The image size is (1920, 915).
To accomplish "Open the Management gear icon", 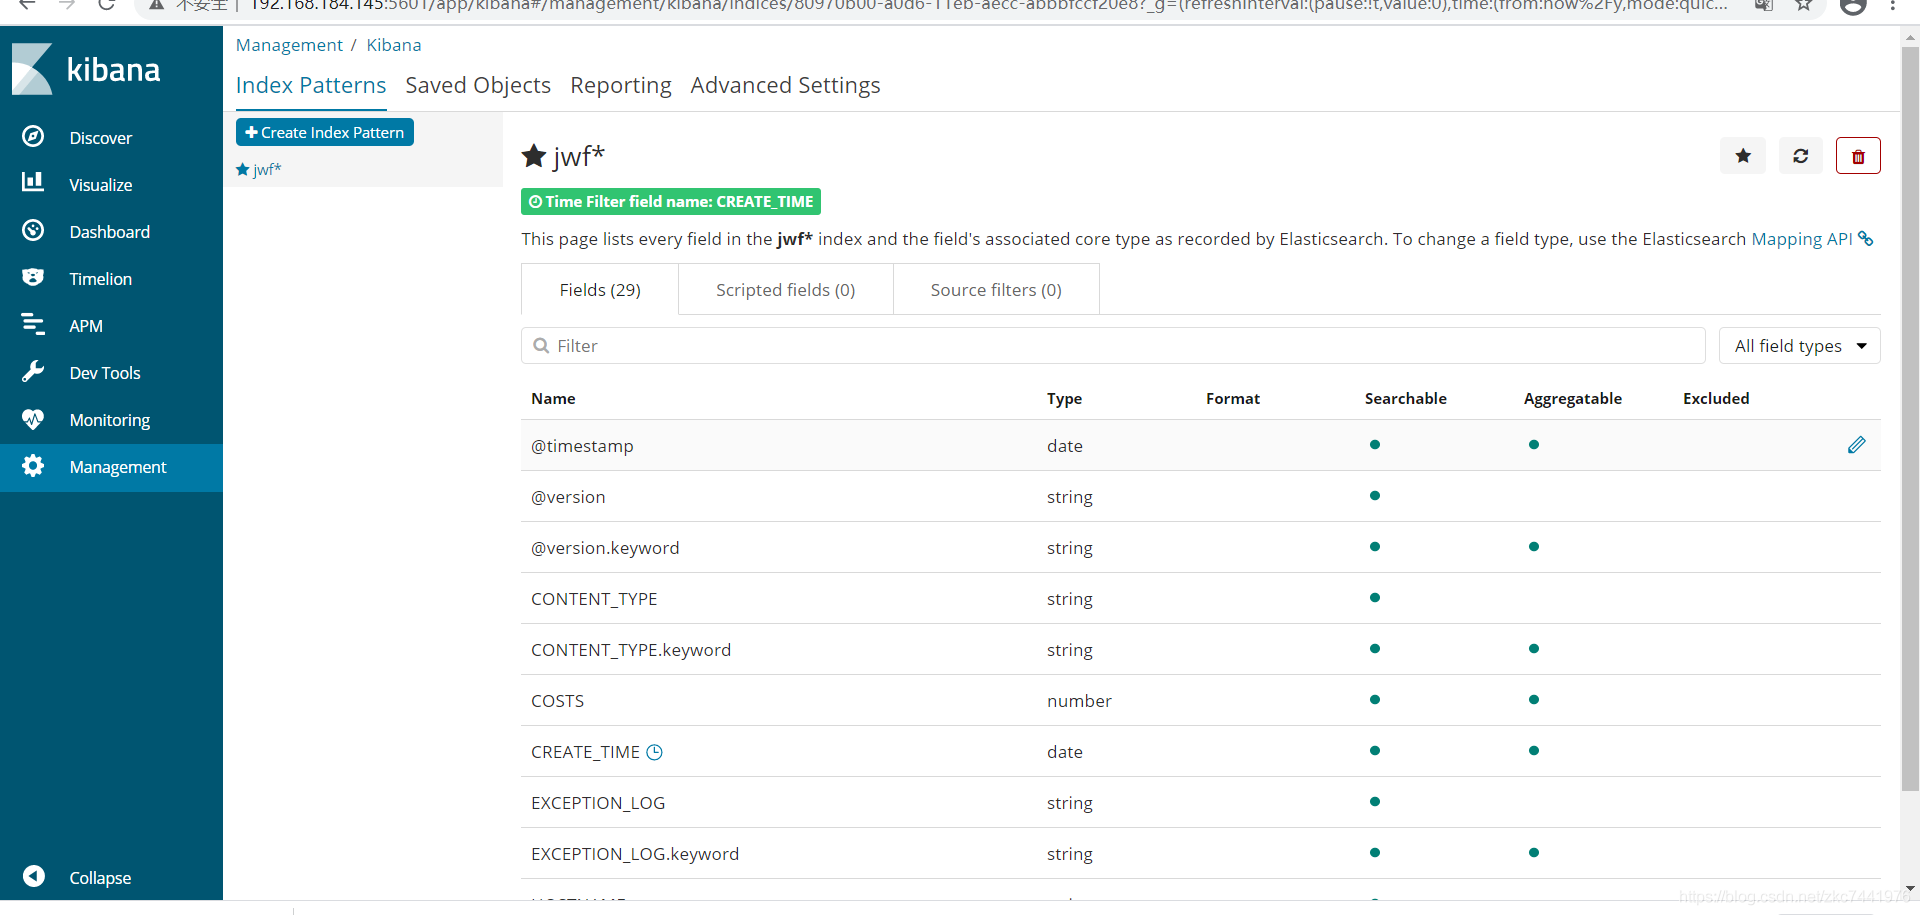I will [33, 466].
